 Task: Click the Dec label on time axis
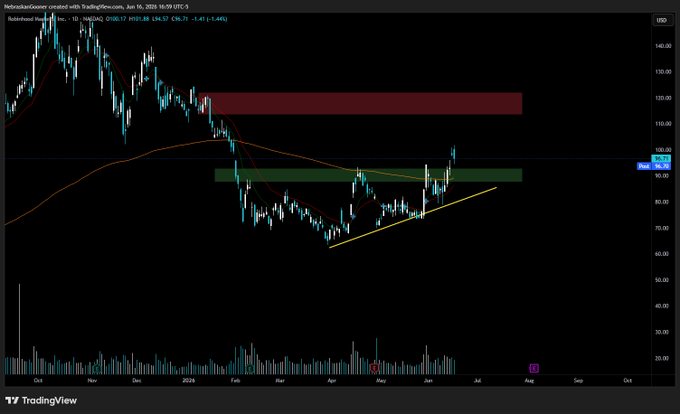tap(137, 381)
